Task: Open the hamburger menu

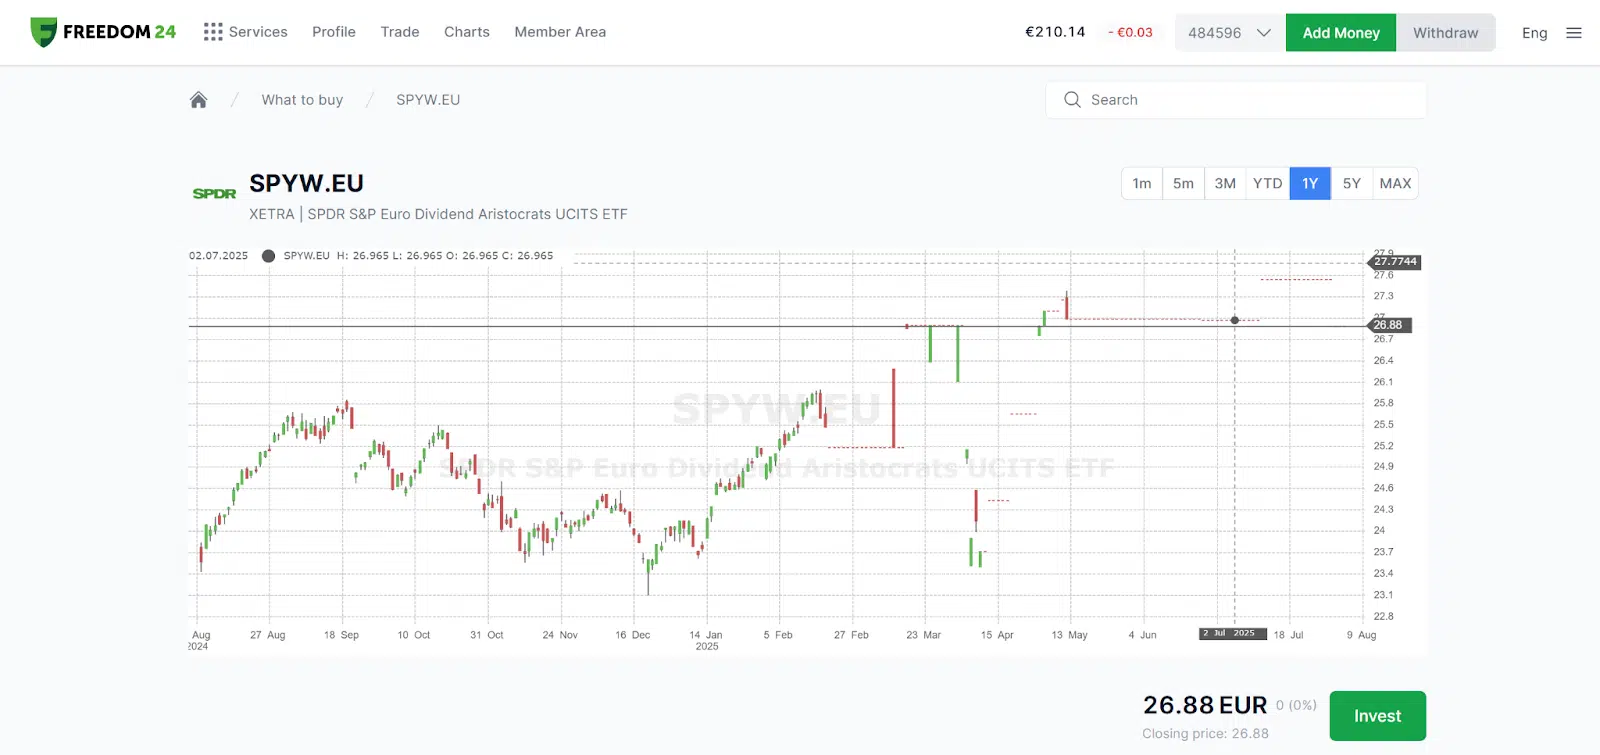Action: click(x=1574, y=33)
